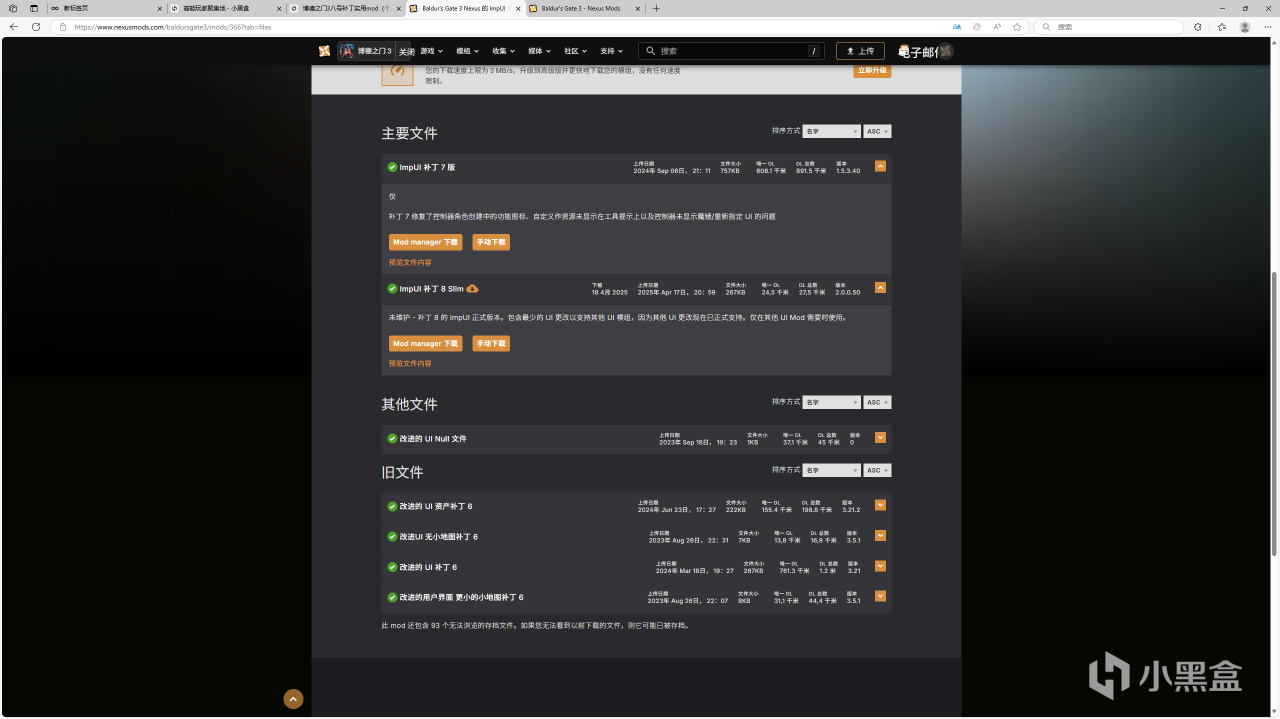This screenshot has height=719, width=1280.
Task: Expand the 改进的 UI 补丁 6 entry
Action: (880, 565)
